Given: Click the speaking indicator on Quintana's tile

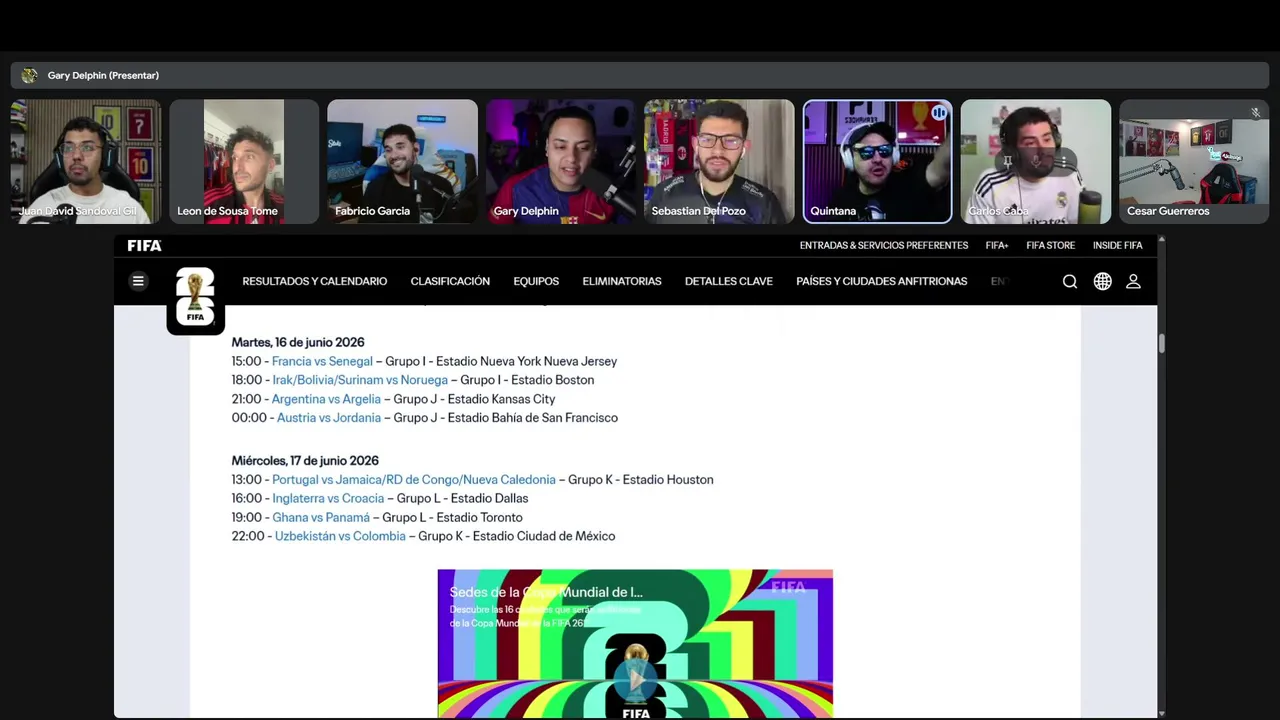Looking at the screenshot, I should point(939,113).
